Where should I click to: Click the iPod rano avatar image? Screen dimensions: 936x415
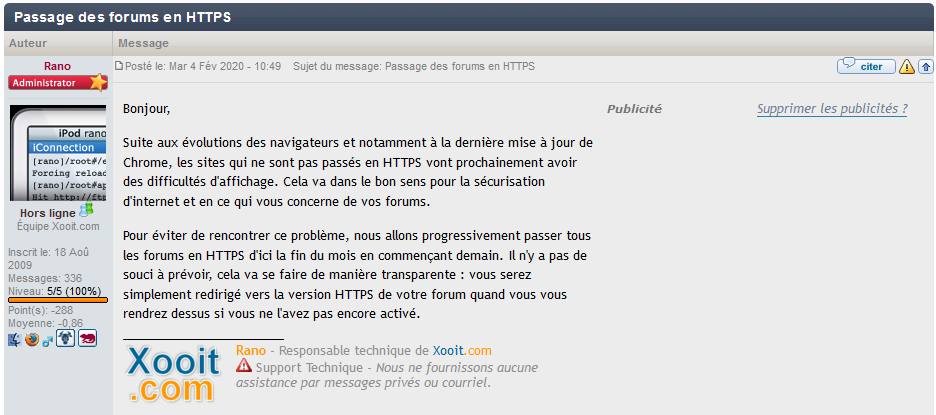(x=58, y=153)
